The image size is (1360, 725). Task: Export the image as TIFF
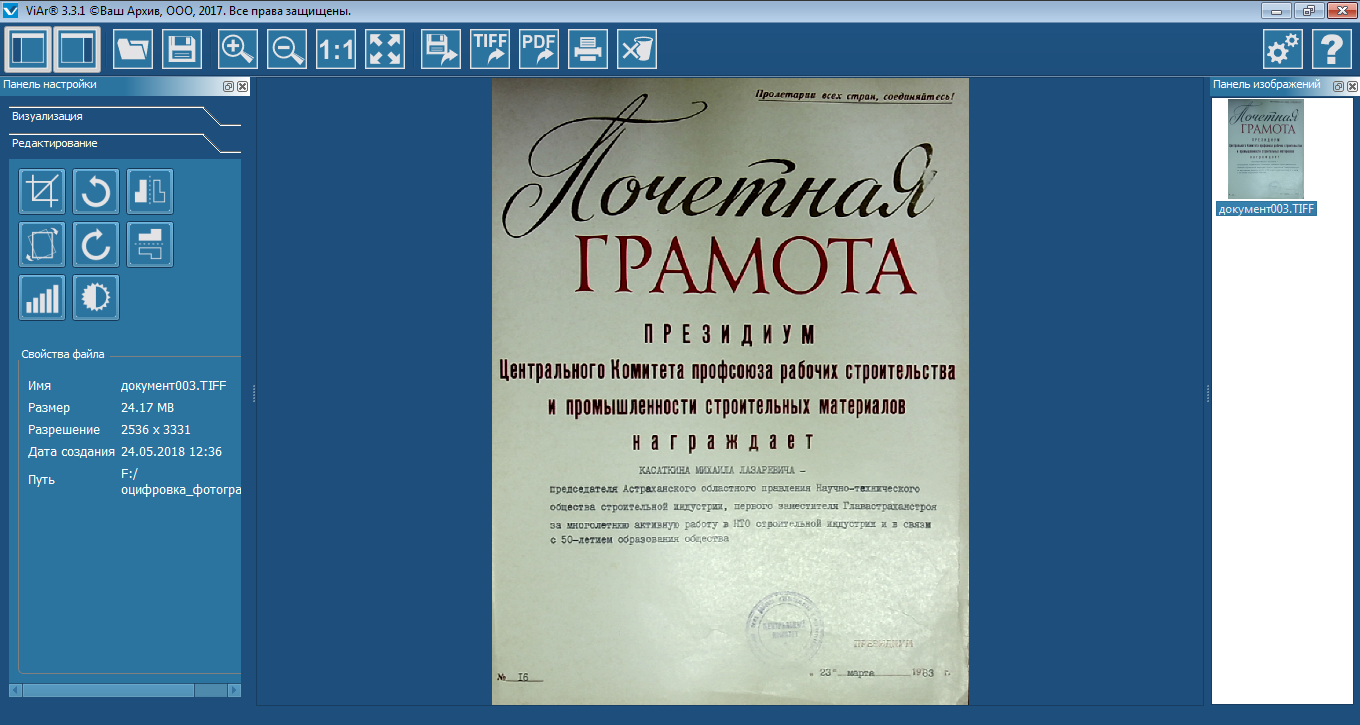[490, 49]
